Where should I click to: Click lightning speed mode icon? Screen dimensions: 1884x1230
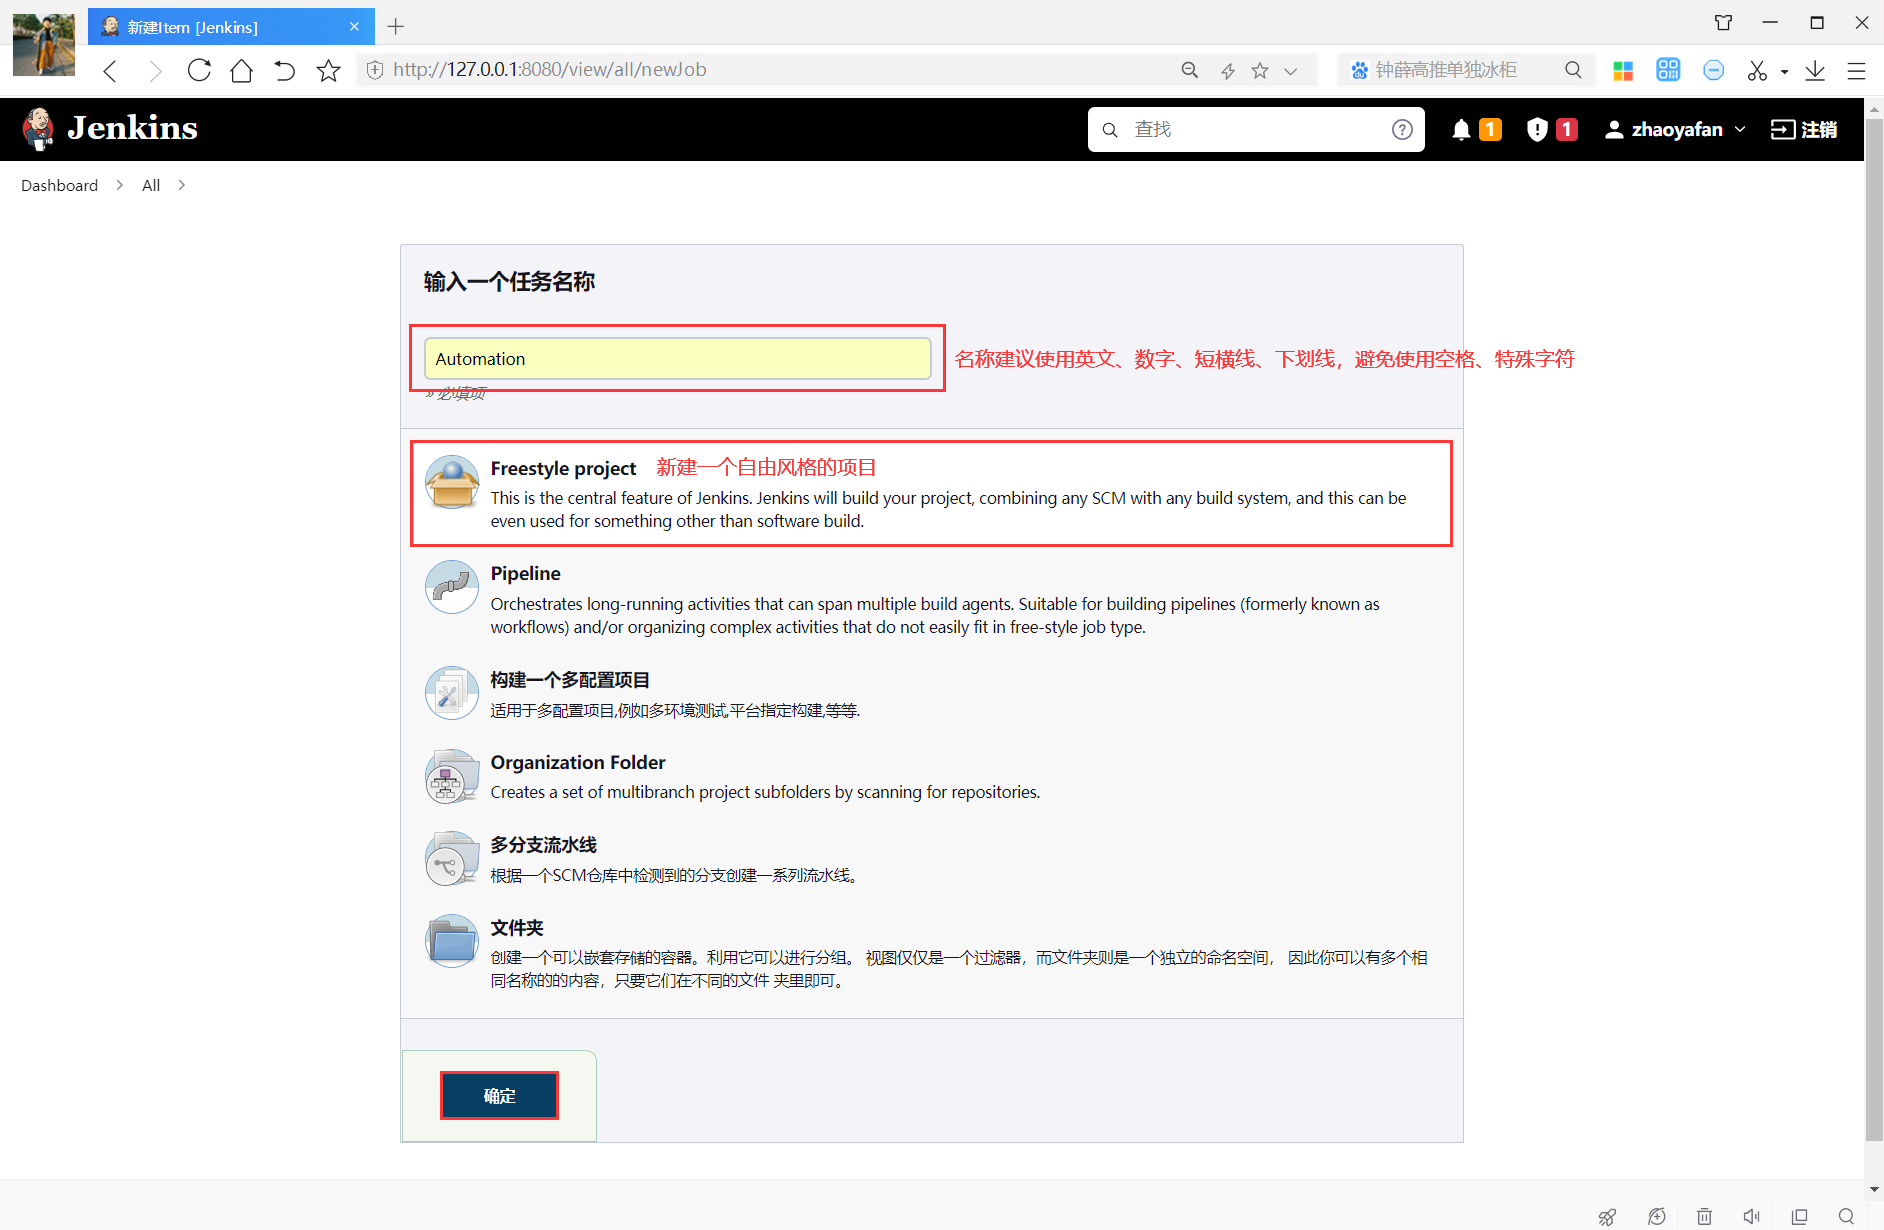click(1227, 70)
